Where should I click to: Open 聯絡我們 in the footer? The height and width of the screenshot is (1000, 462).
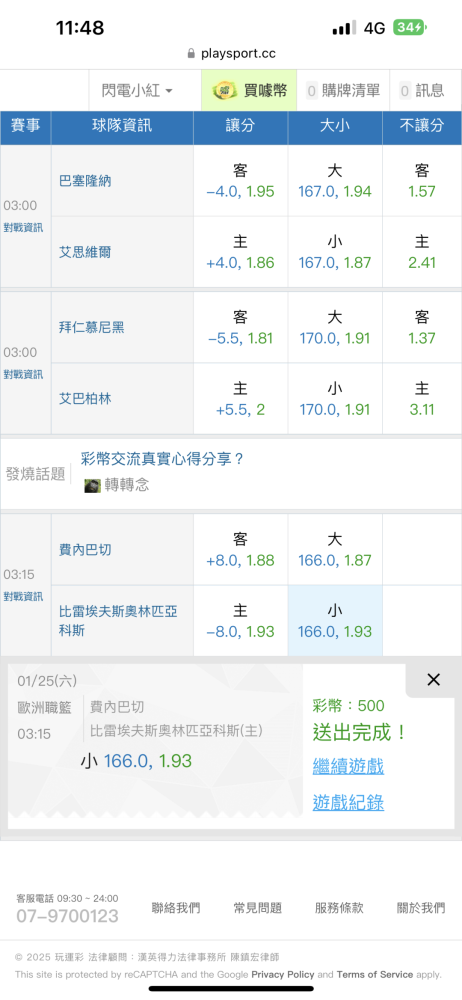coord(176,908)
